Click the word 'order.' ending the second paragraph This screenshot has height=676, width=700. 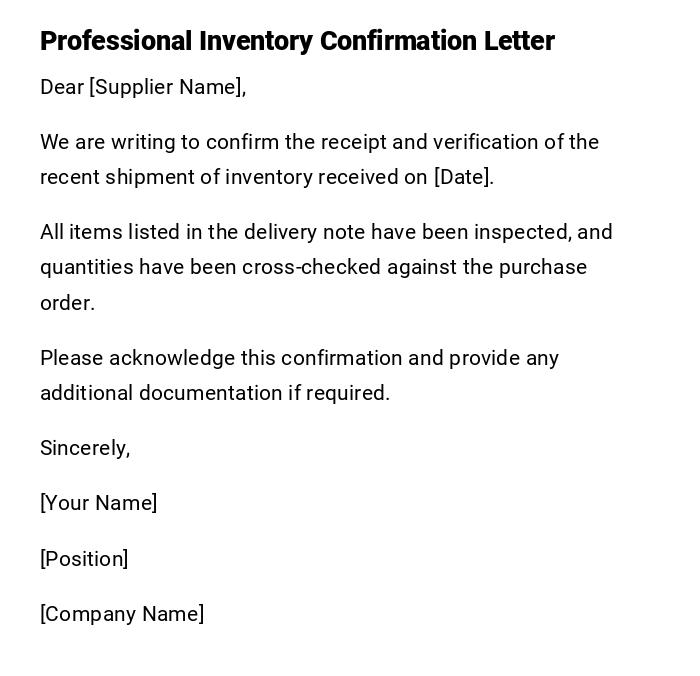67,303
